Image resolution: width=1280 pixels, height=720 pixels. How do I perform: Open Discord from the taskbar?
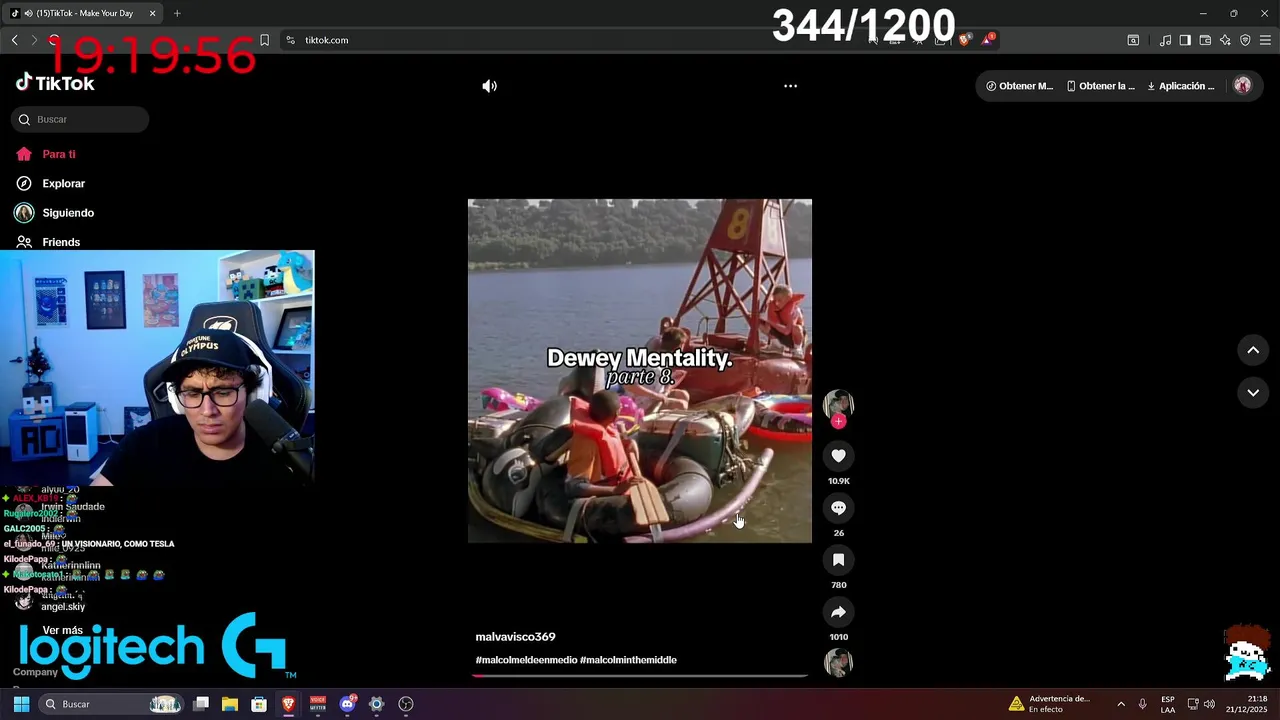coord(347,704)
